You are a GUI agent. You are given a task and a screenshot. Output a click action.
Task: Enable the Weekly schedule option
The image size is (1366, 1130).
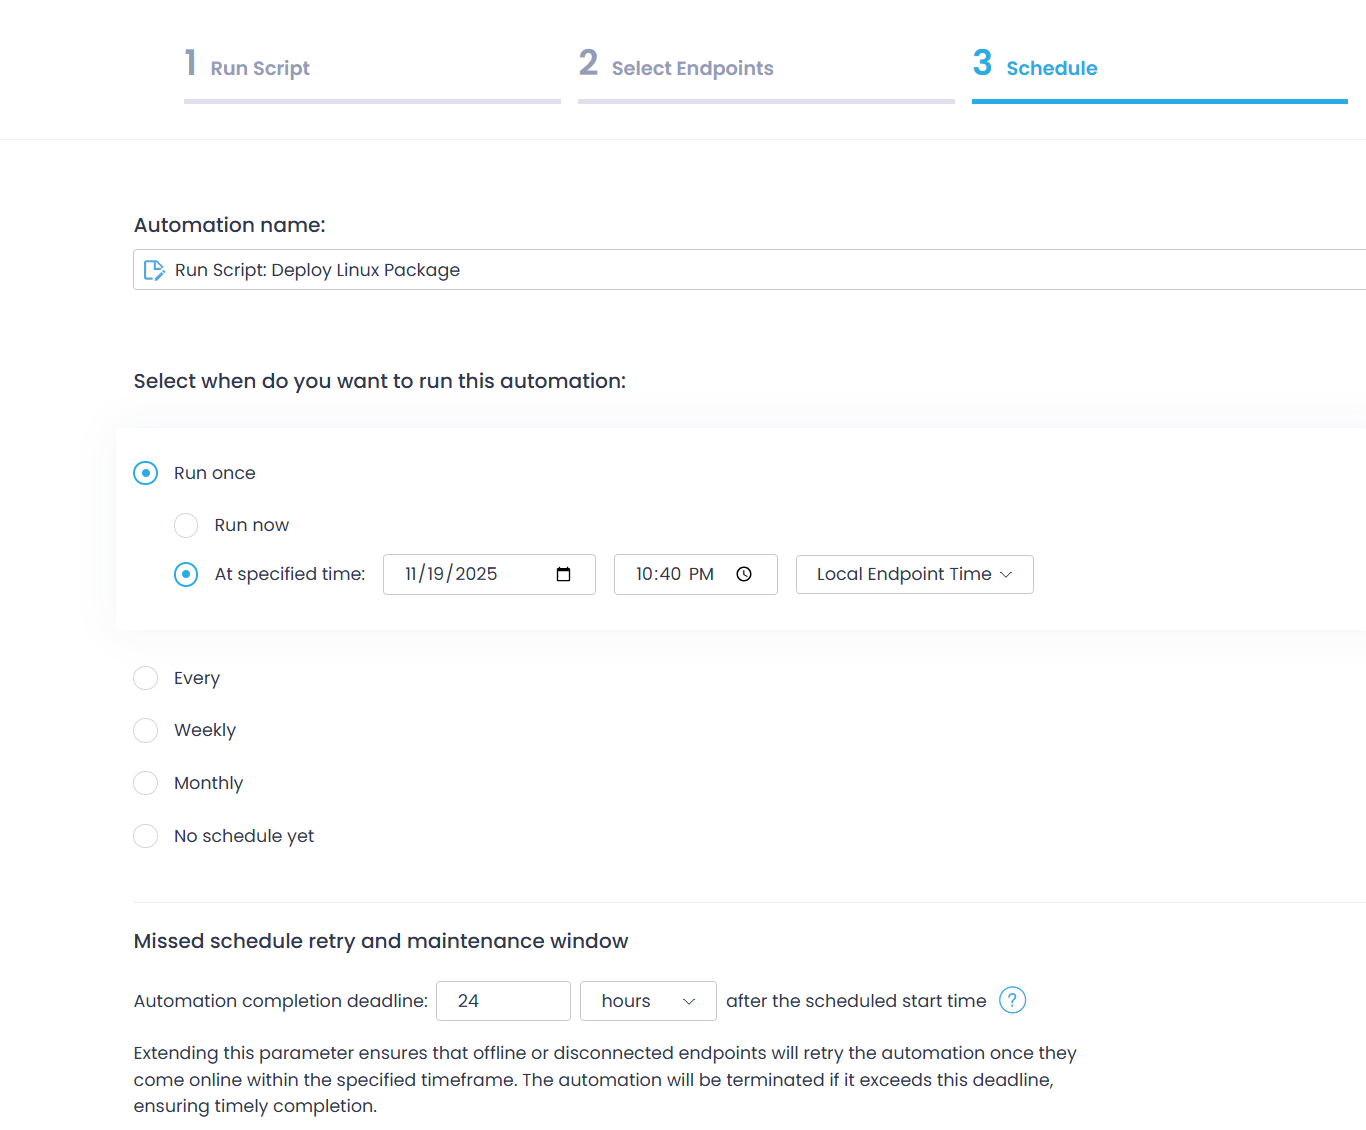(145, 730)
